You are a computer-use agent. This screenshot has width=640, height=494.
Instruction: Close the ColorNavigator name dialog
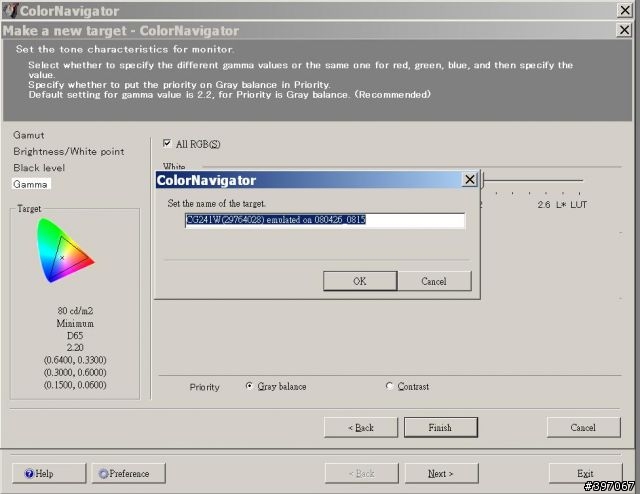coord(470,180)
